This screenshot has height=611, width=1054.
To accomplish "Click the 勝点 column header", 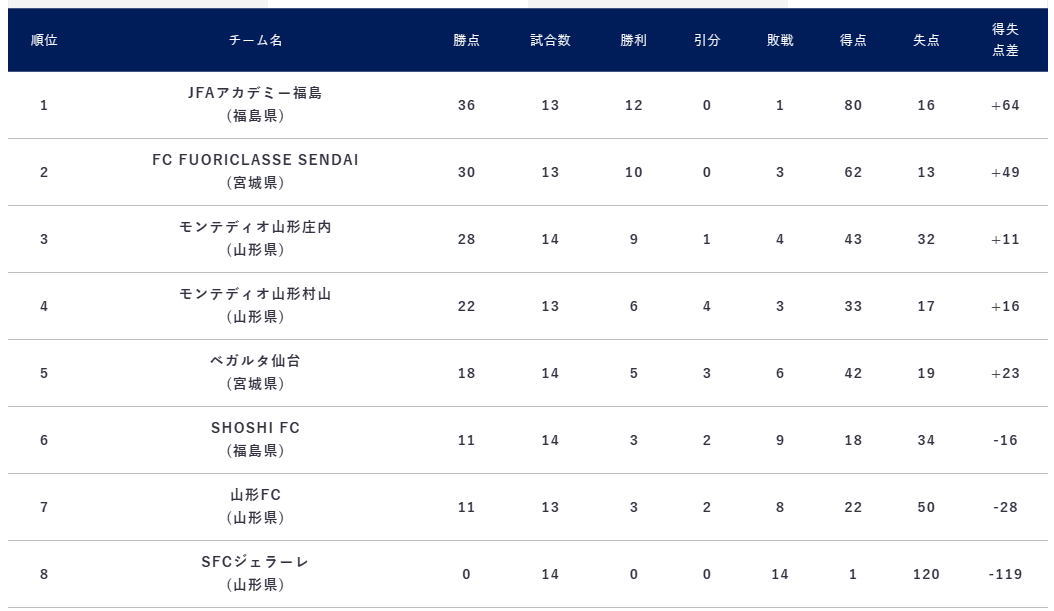I will click(x=467, y=40).
